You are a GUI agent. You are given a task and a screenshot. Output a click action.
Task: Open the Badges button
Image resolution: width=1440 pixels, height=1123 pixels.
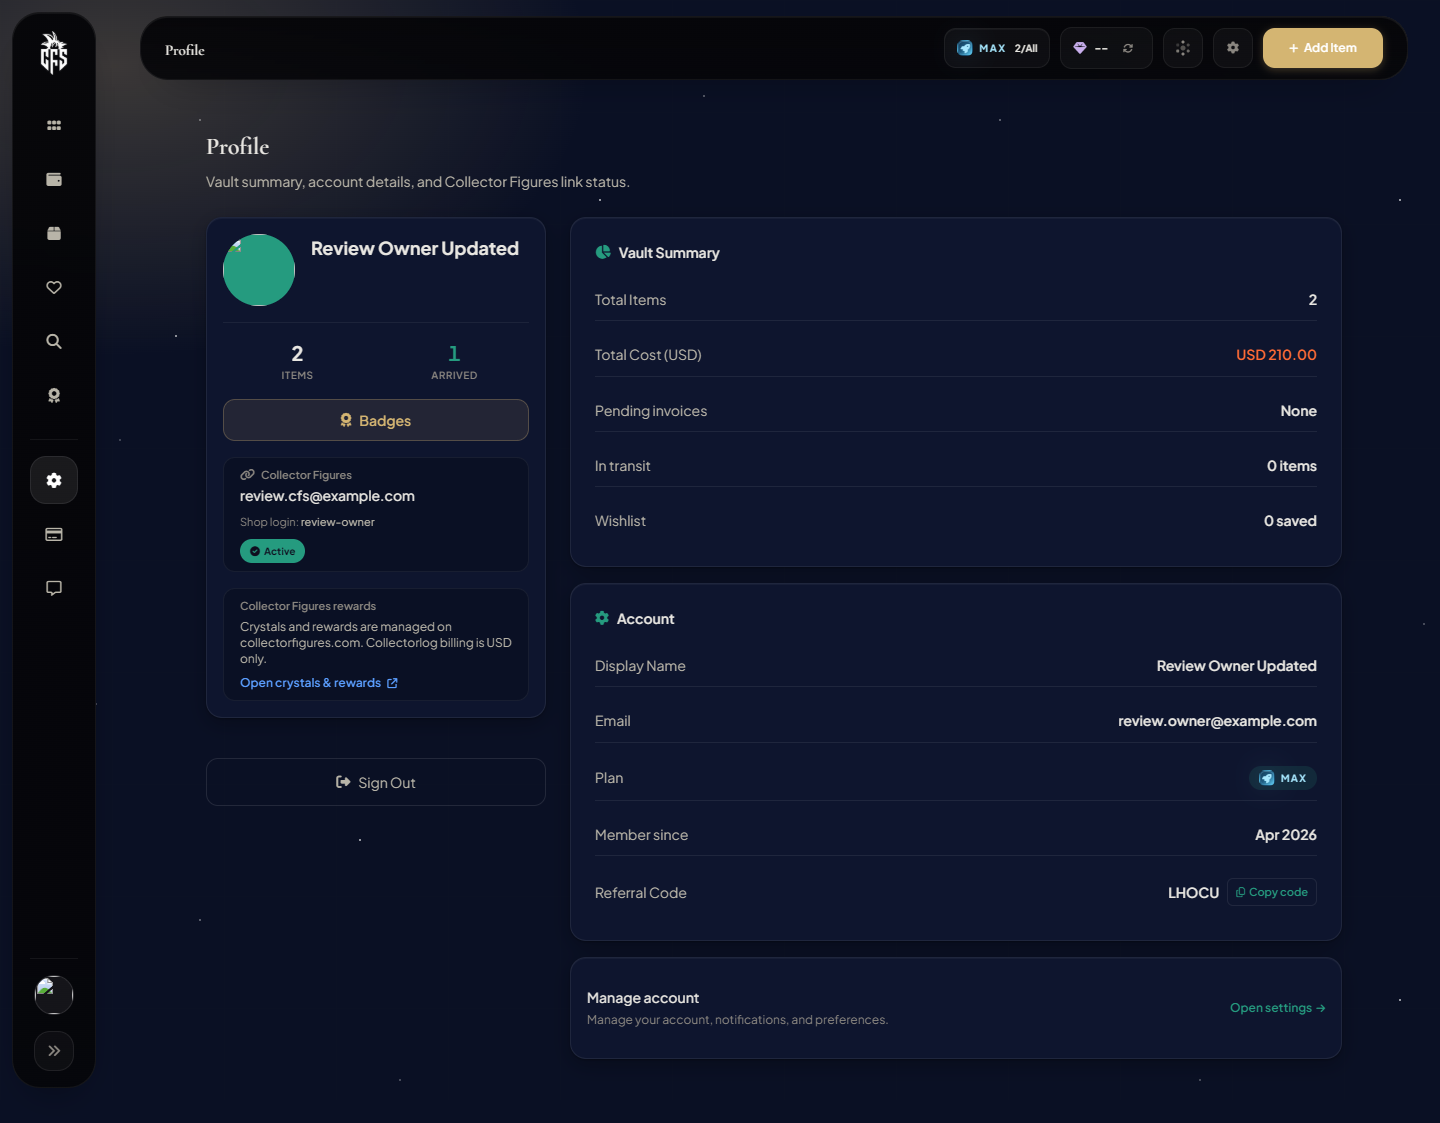376,421
